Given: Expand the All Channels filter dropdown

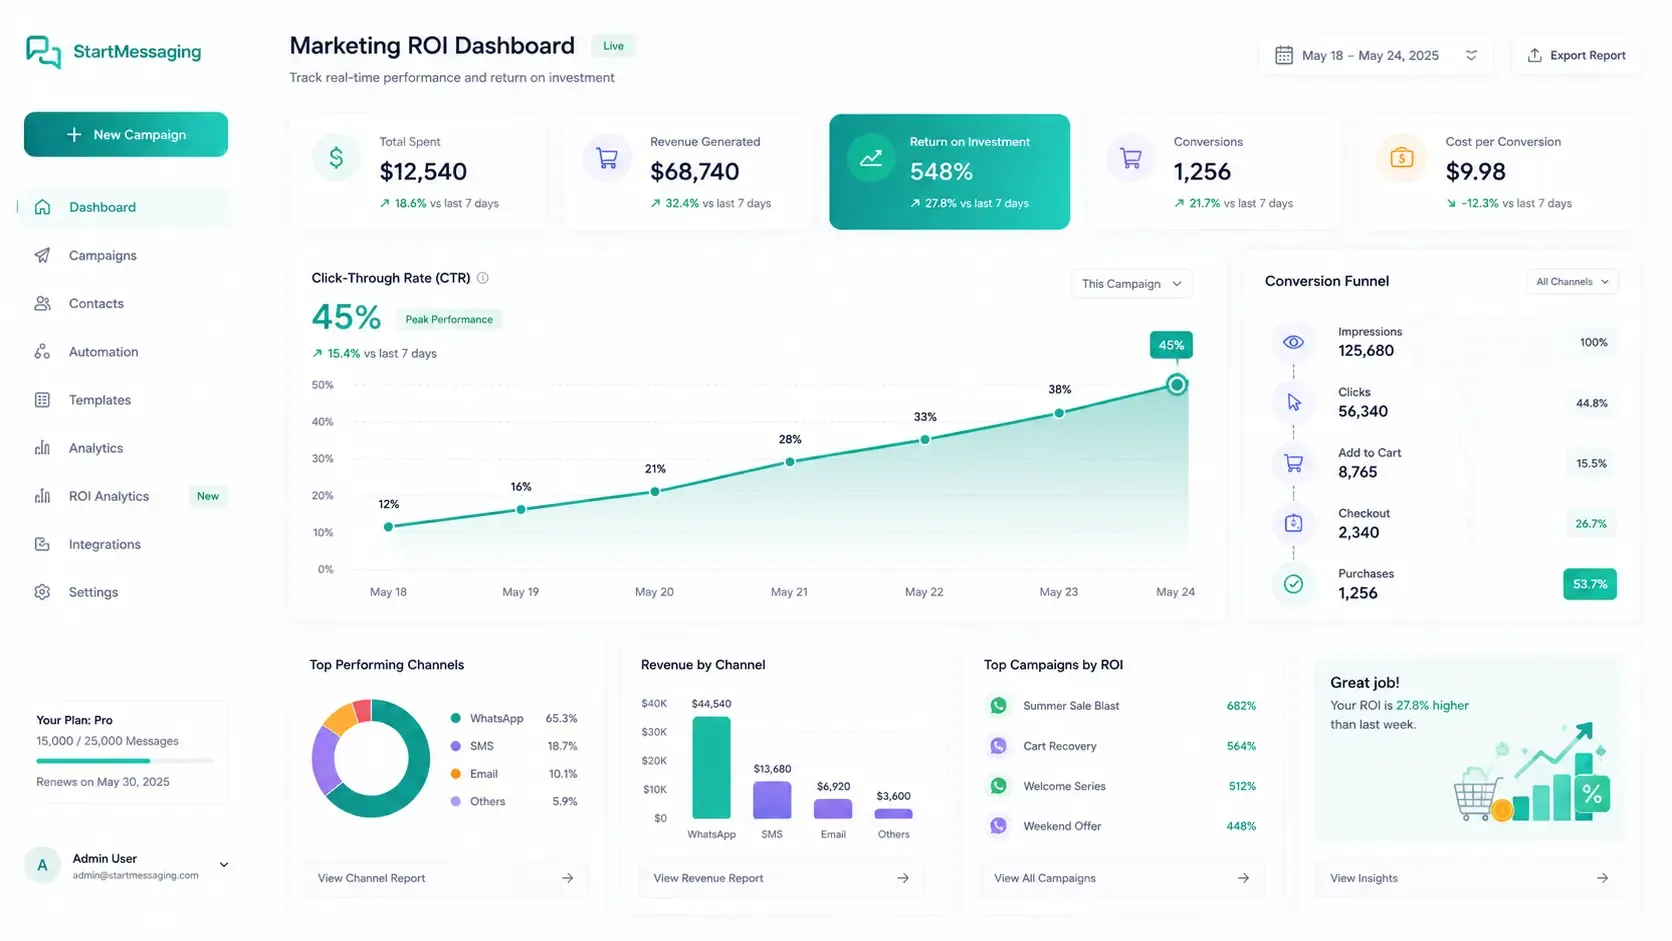Looking at the screenshot, I should tap(1572, 282).
